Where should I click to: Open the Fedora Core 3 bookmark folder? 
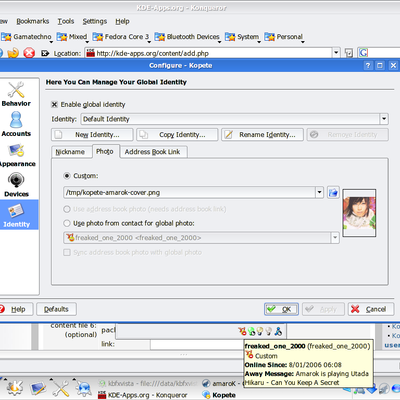(x=121, y=37)
